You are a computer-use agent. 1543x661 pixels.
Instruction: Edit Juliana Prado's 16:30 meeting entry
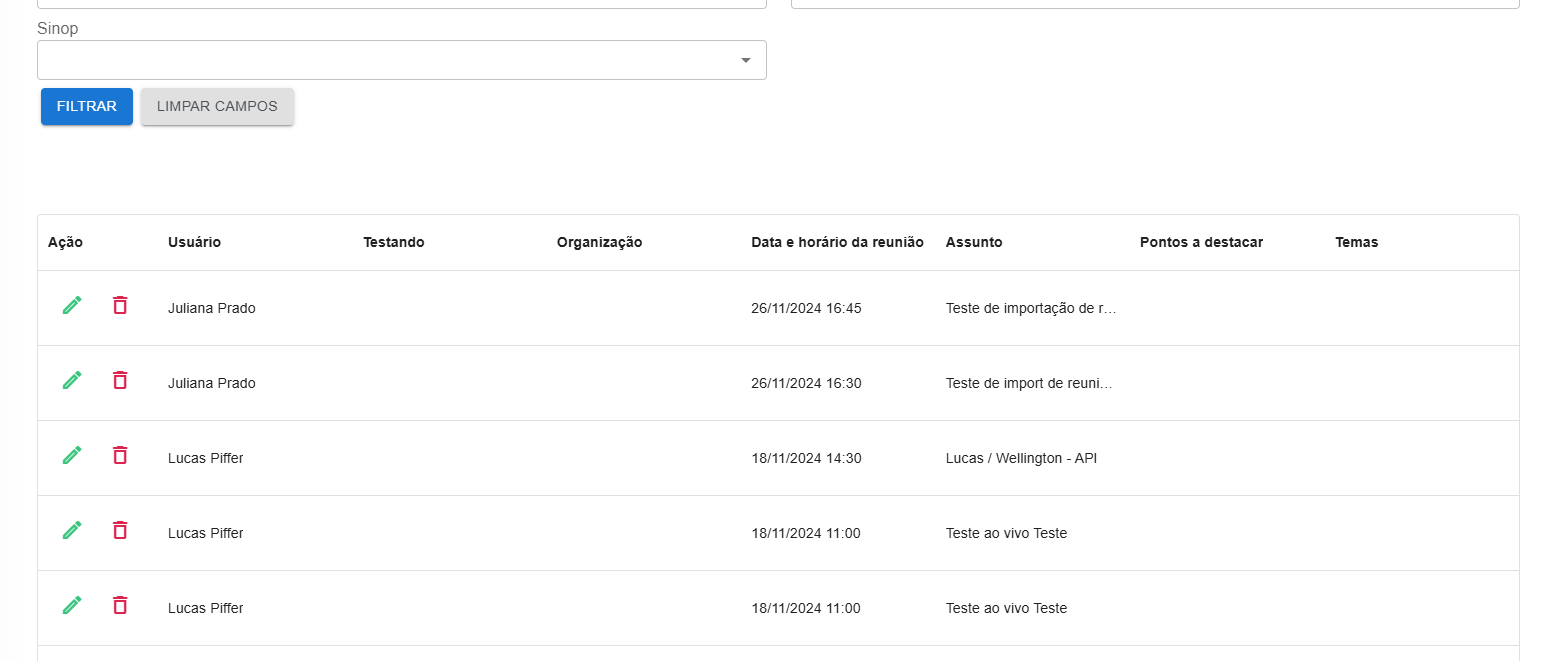point(72,381)
